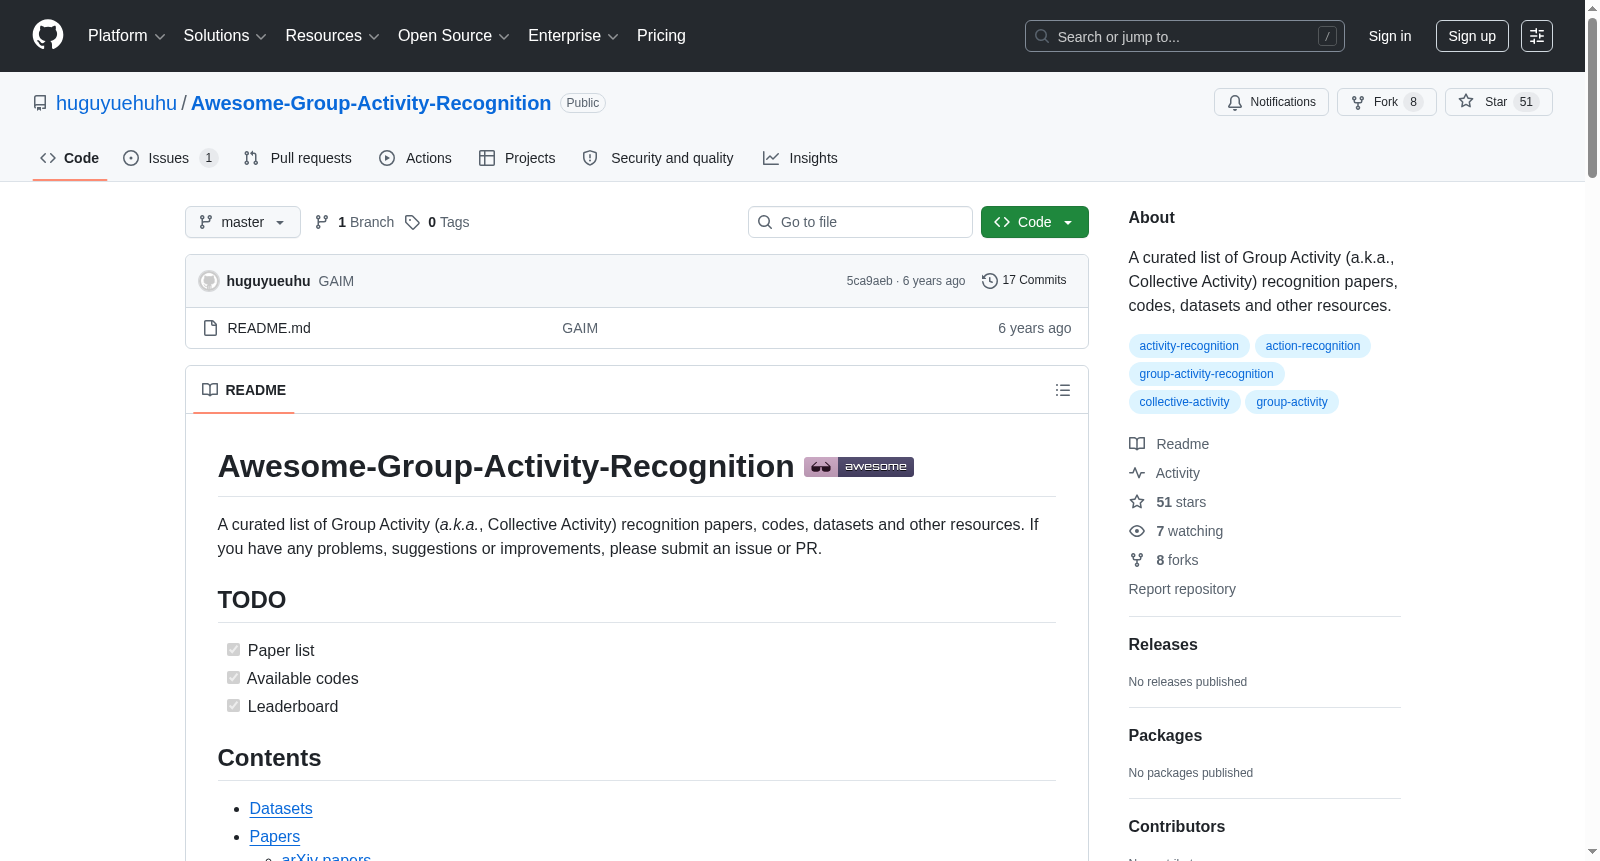
Task: Click the group-activity topic tag
Action: [1292, 402]
